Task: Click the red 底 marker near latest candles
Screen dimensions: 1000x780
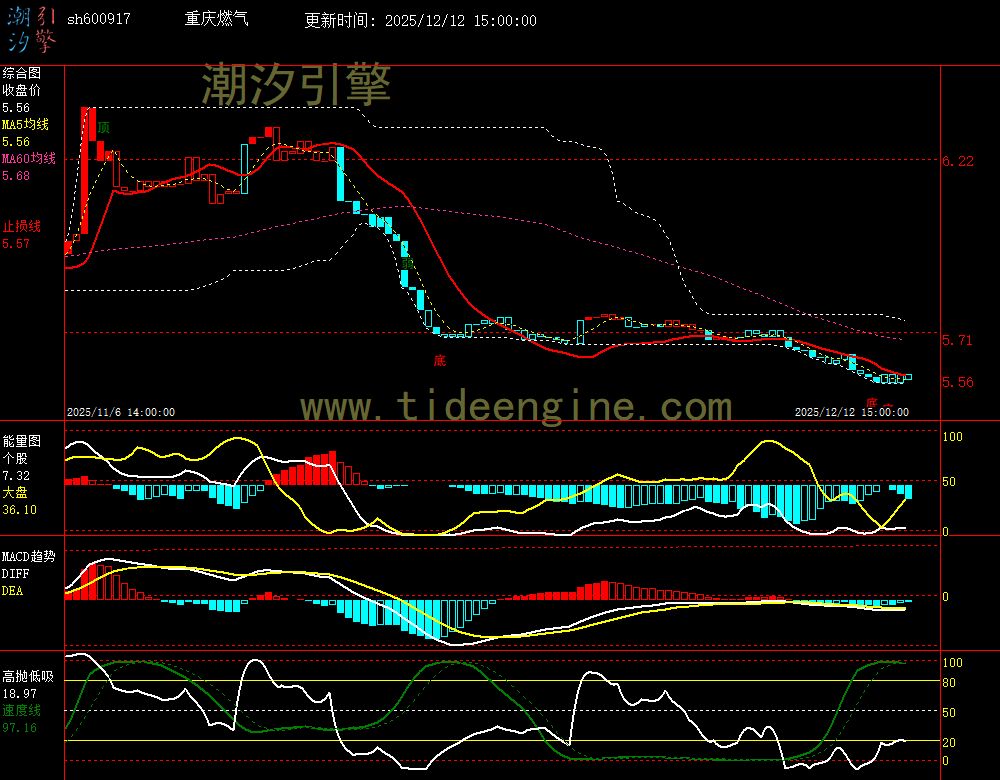Action: coord(871,402)
